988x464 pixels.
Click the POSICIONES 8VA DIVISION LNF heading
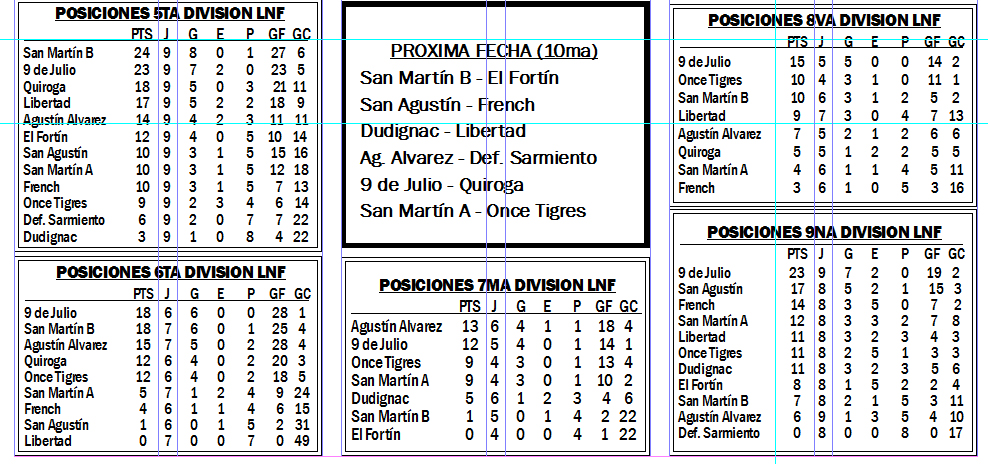[x=823, y=20]
